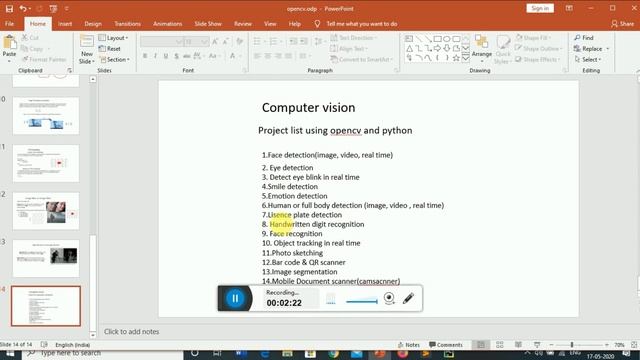Pick the Star shape from the shapes gallery
The height and width of the screenshot is (360, 640).
(x=456, y=58)
